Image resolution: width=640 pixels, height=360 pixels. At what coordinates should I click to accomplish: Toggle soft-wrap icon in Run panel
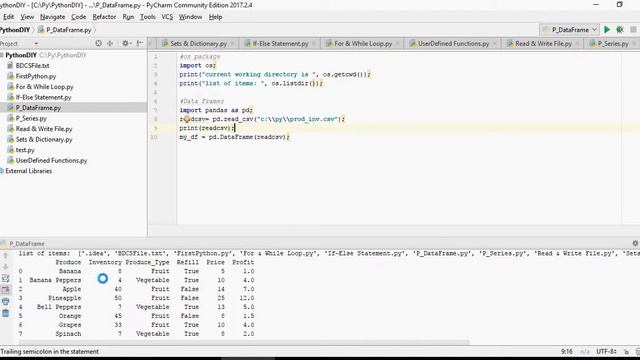click(x=6, y=278)
